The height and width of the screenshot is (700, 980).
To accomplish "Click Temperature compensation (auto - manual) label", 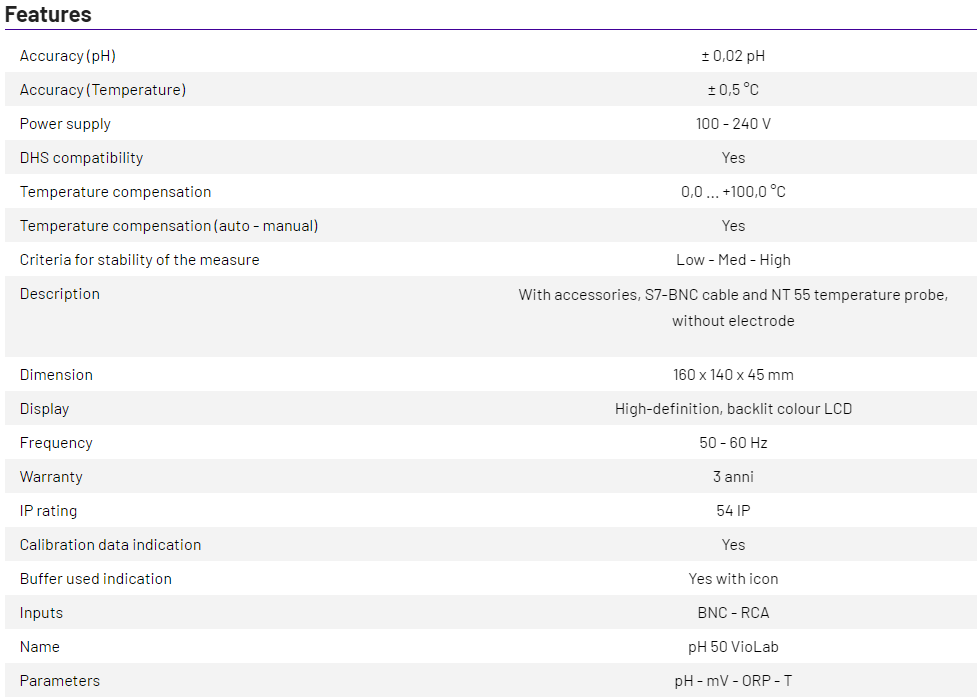I will [x=169, y=226].
